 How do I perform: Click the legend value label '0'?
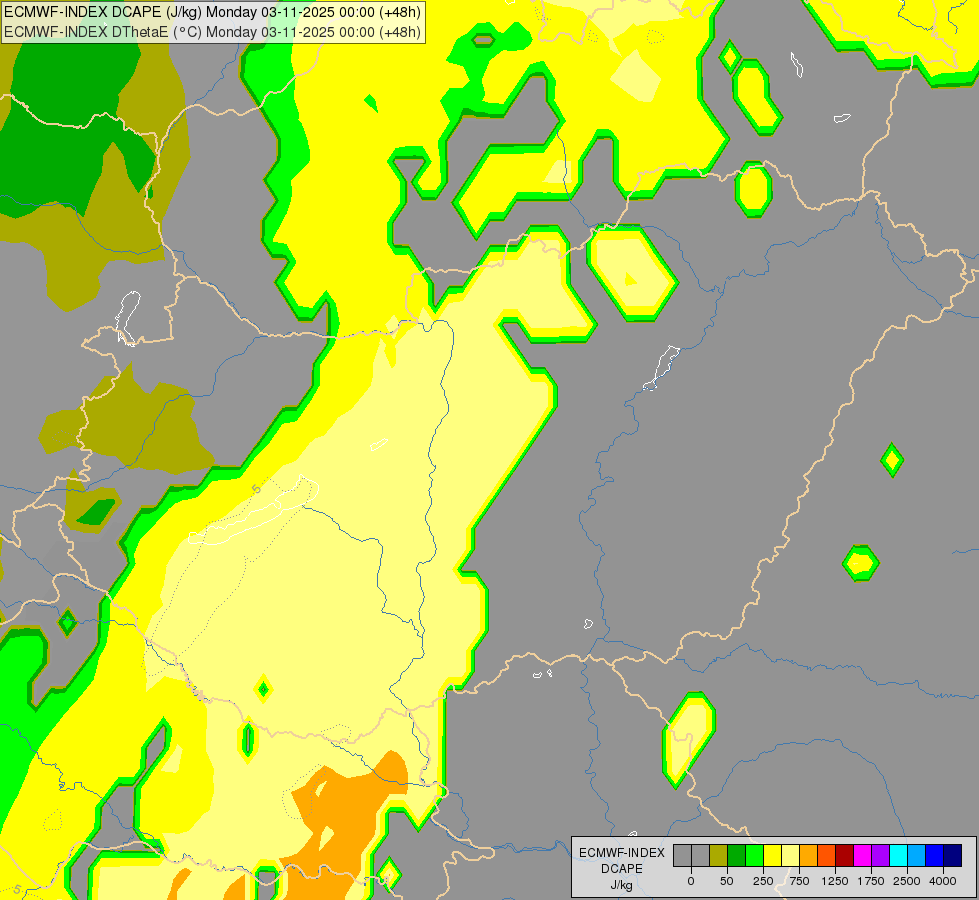coord(691,881)
